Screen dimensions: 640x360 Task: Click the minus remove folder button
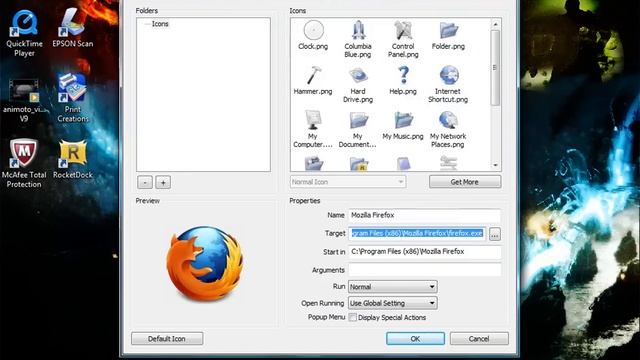click(145, 182)
